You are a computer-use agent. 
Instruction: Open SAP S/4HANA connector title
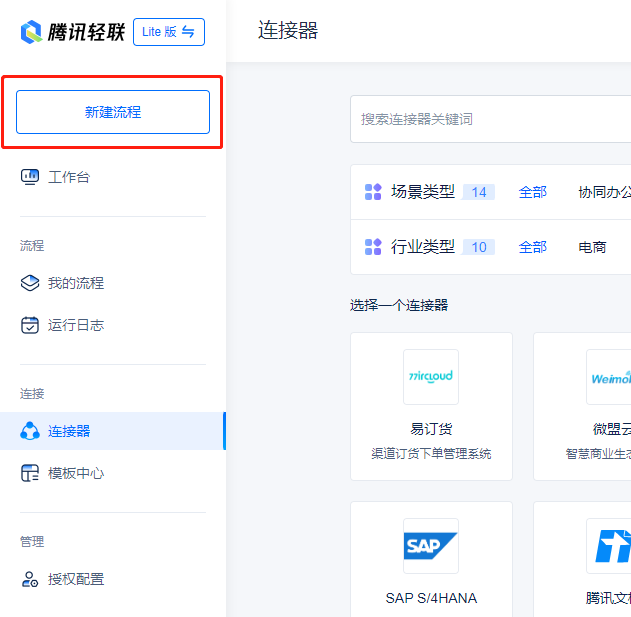pos(431,598)
